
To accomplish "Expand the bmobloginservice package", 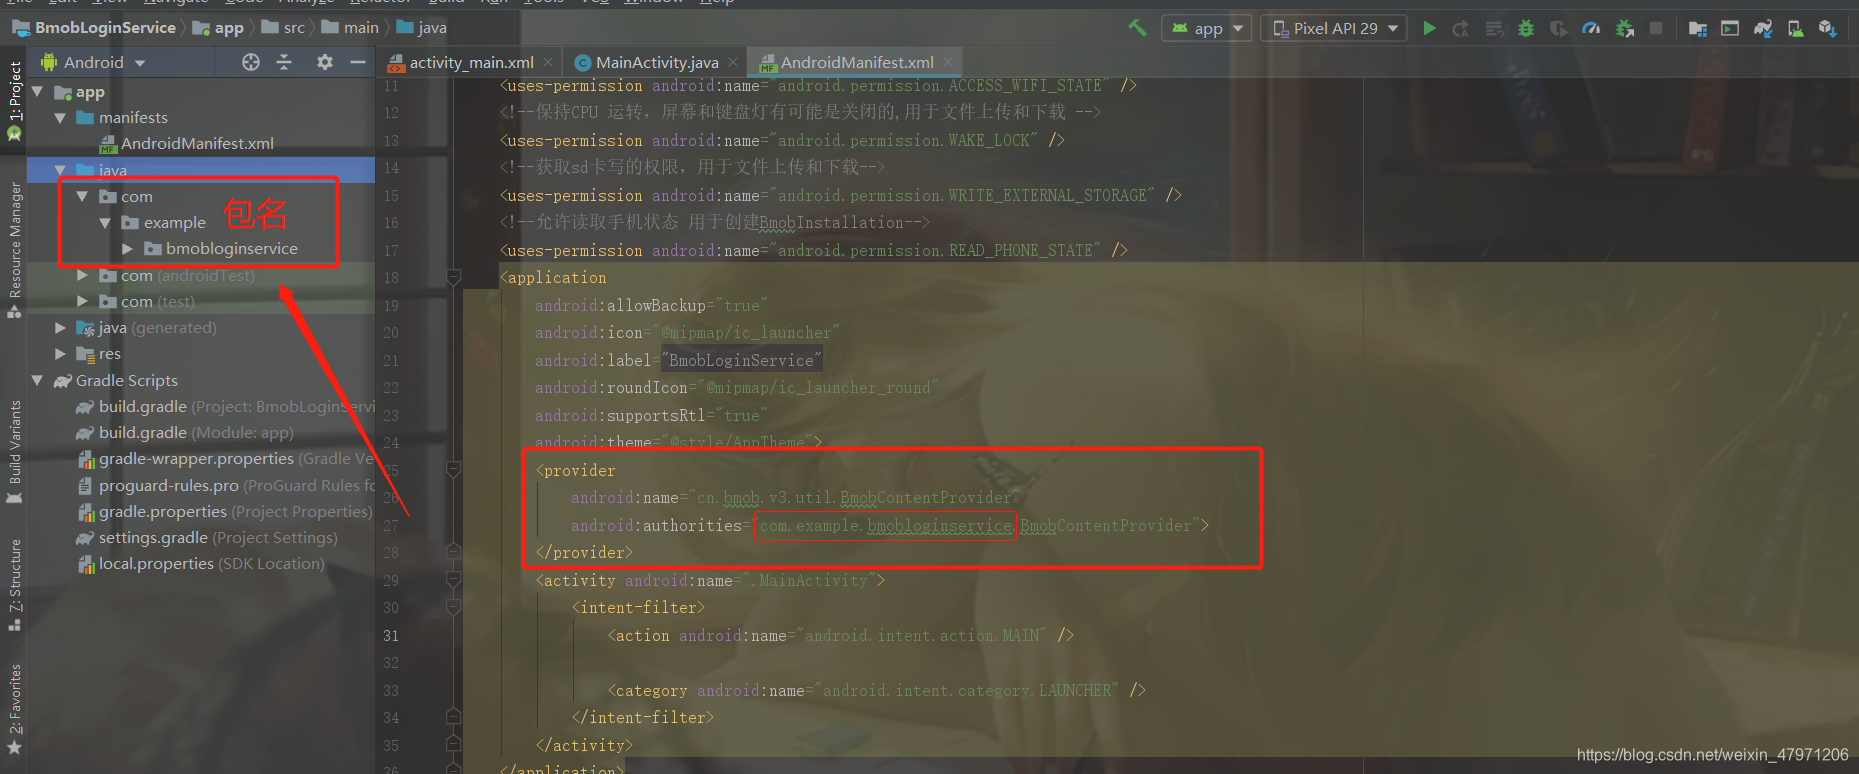I will coord(127,248).
